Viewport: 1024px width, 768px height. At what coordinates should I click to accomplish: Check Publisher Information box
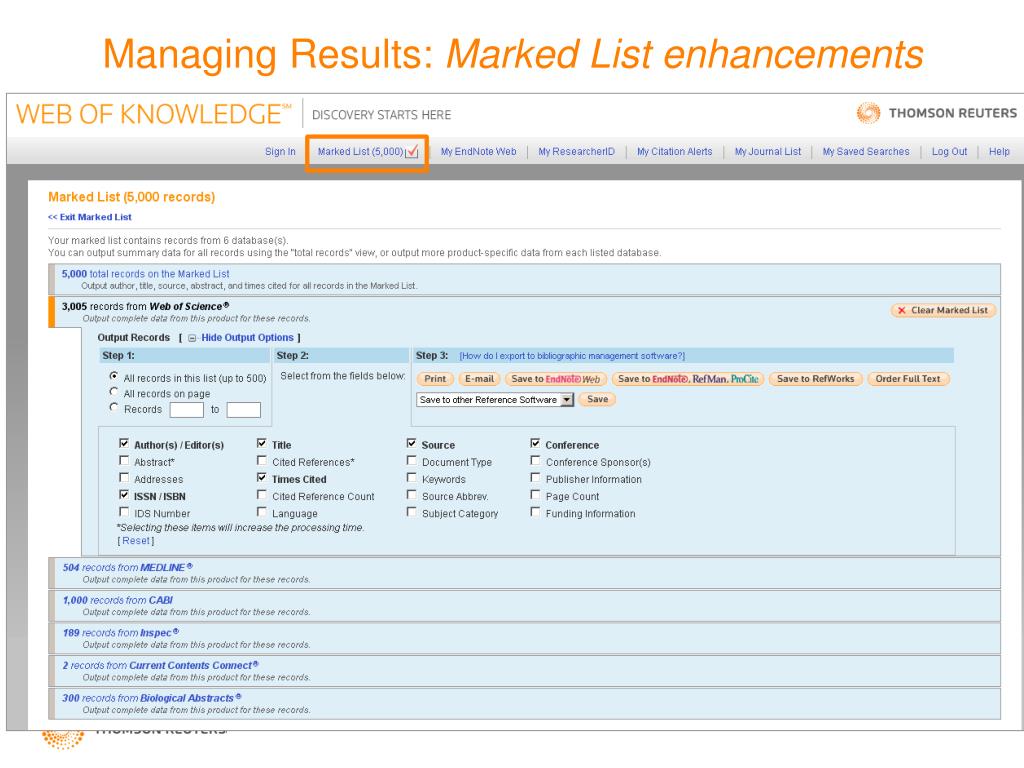(x=536, y=478)
